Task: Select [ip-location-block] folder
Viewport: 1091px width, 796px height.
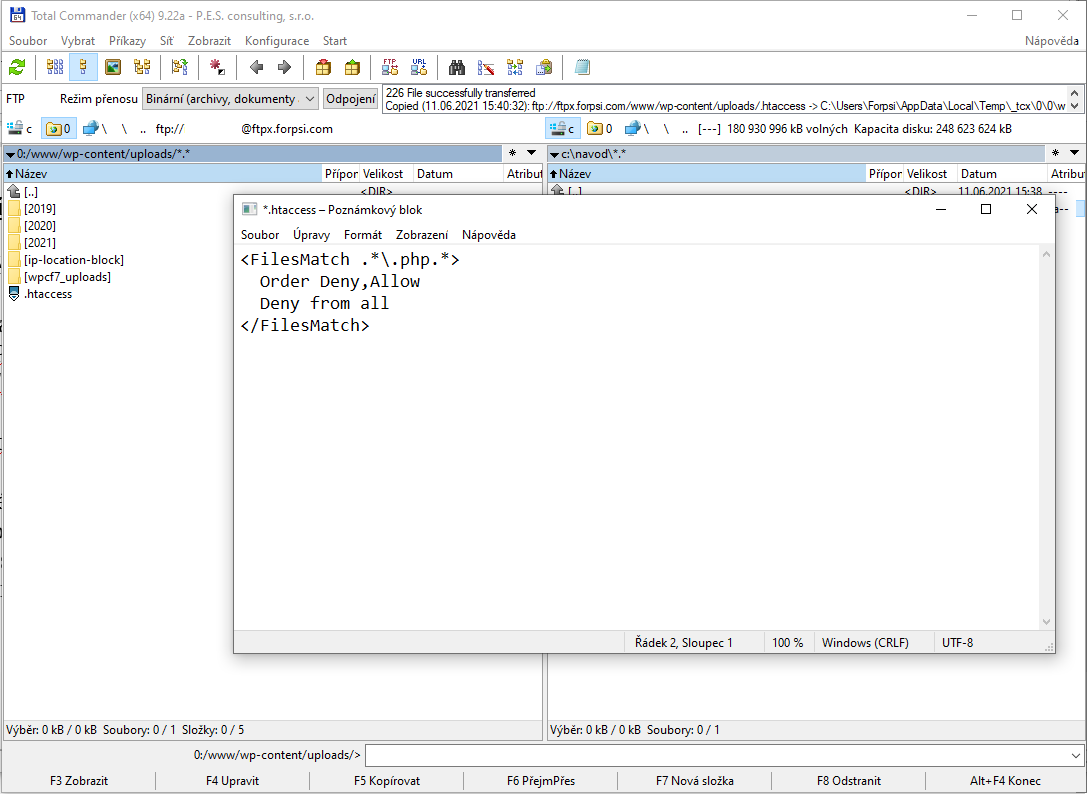Action: (x=74, y=260)
